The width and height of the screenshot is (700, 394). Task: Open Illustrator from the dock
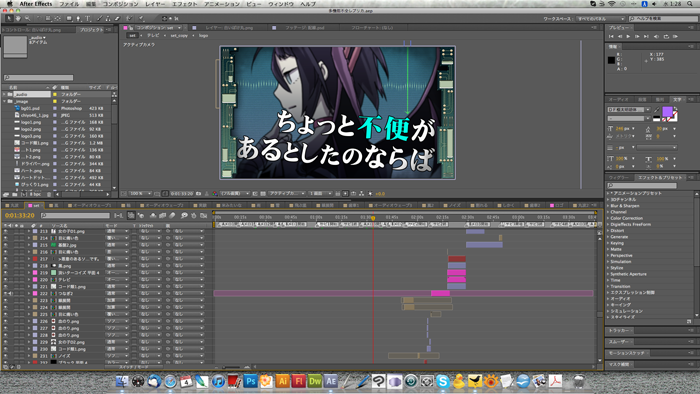click(282, 381)
